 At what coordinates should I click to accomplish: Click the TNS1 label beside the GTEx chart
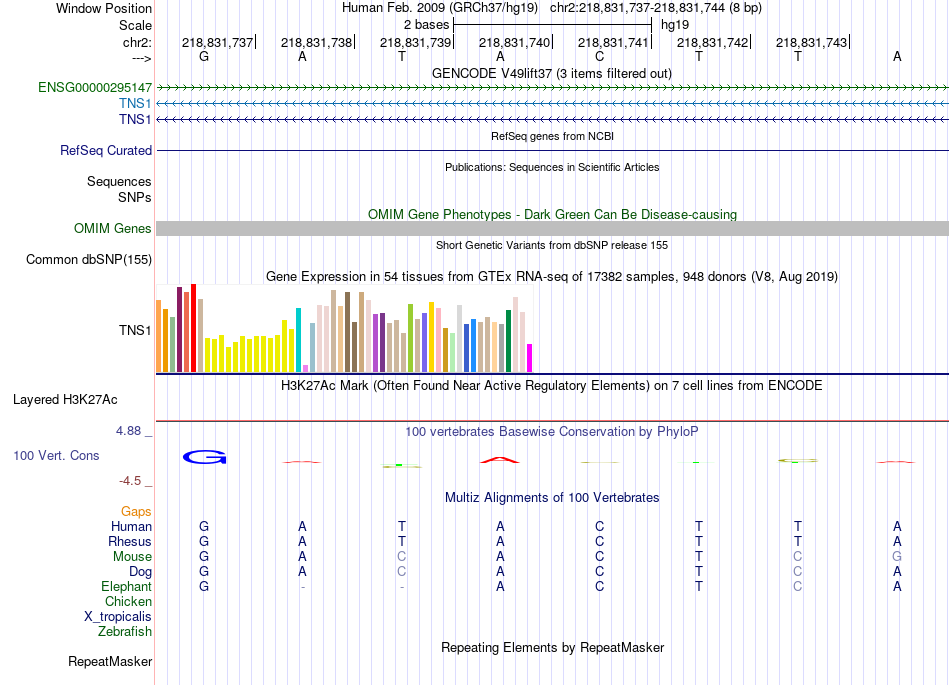[x=135, y=330]
